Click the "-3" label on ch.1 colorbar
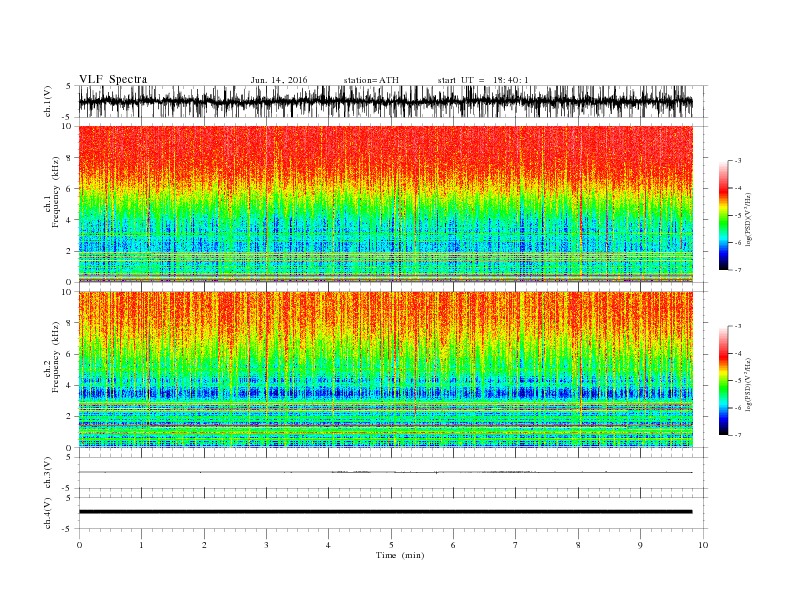Viewport: 792px width, 612px height. coord(737,161)
